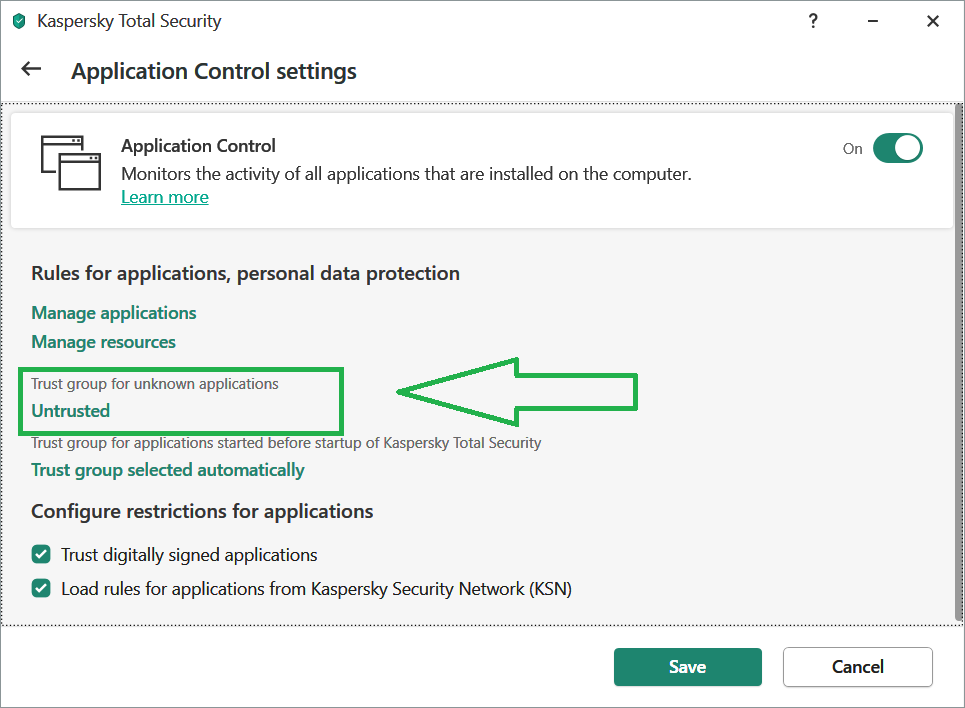Click the Cancel button

coord(857,667)
